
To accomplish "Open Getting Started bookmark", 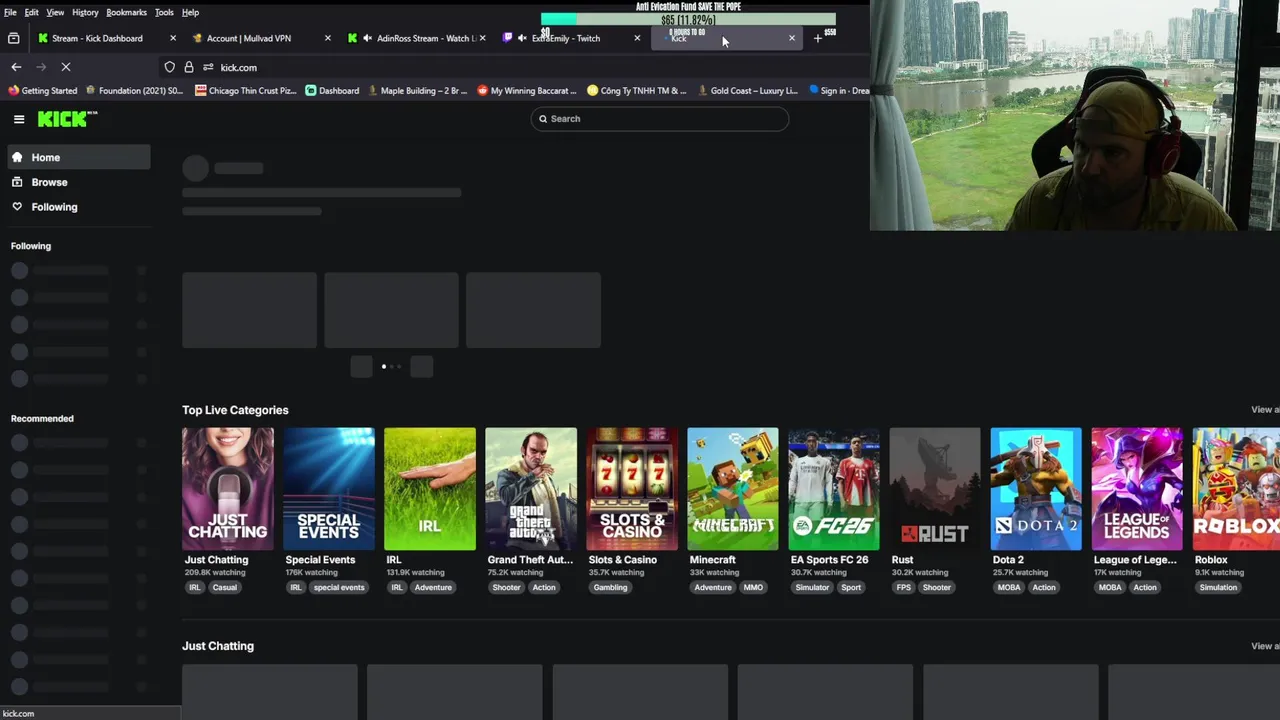I will (43, 91).
